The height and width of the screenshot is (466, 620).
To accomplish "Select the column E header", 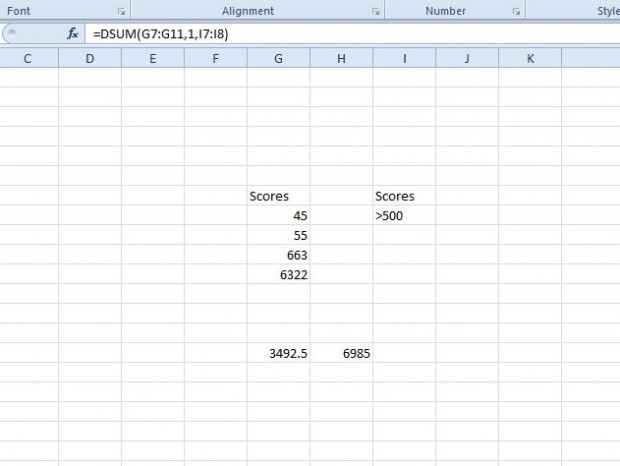I will [152, 59].
